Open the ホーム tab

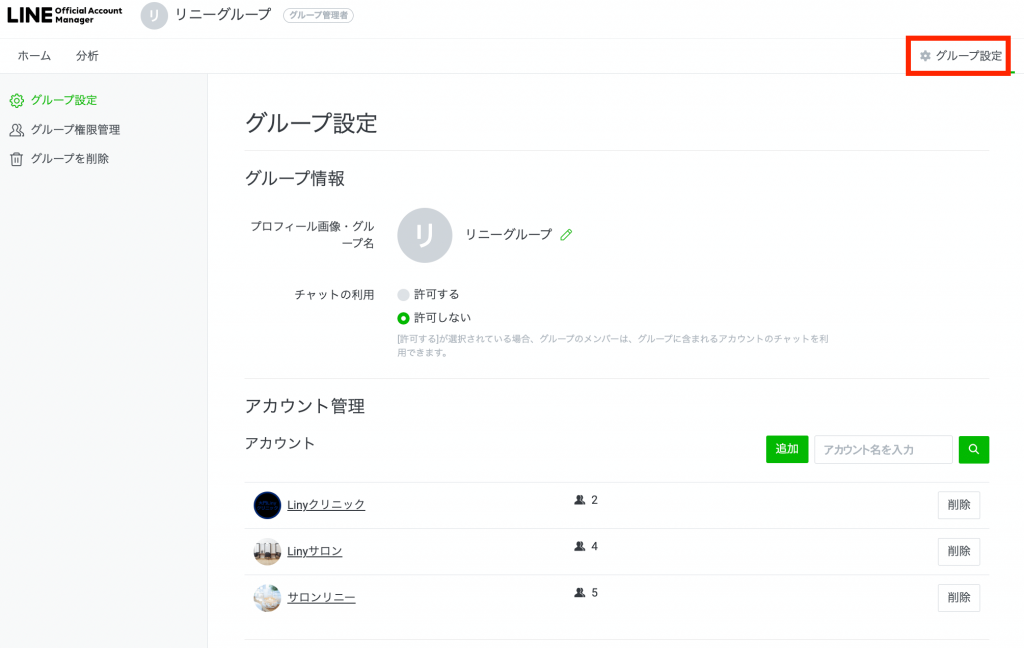(x=33, y=56)
